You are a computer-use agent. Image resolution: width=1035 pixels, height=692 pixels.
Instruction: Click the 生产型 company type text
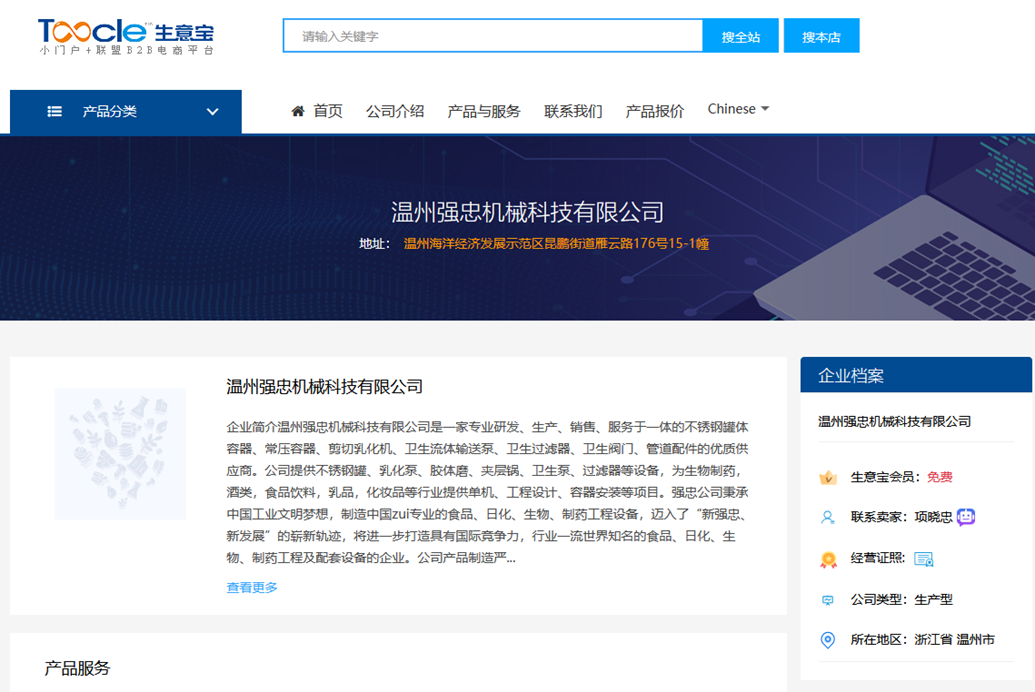tap(933, 600)
